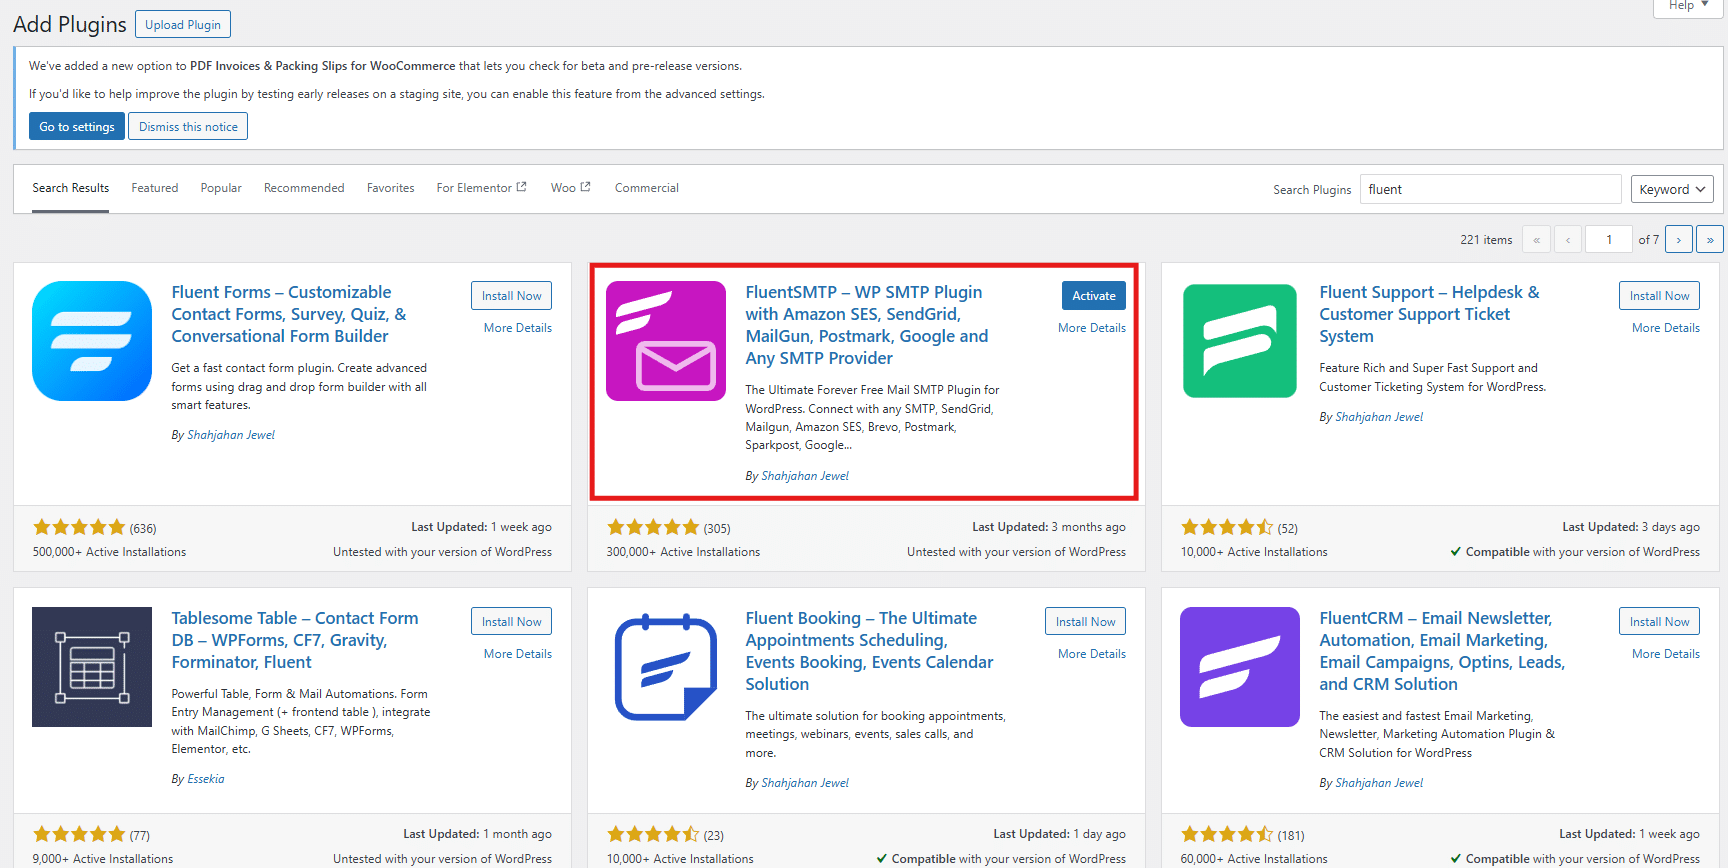The image size is (1728, 868).
Task: Open More Details for Fluent Support
Action: (x=1665, y=328)
